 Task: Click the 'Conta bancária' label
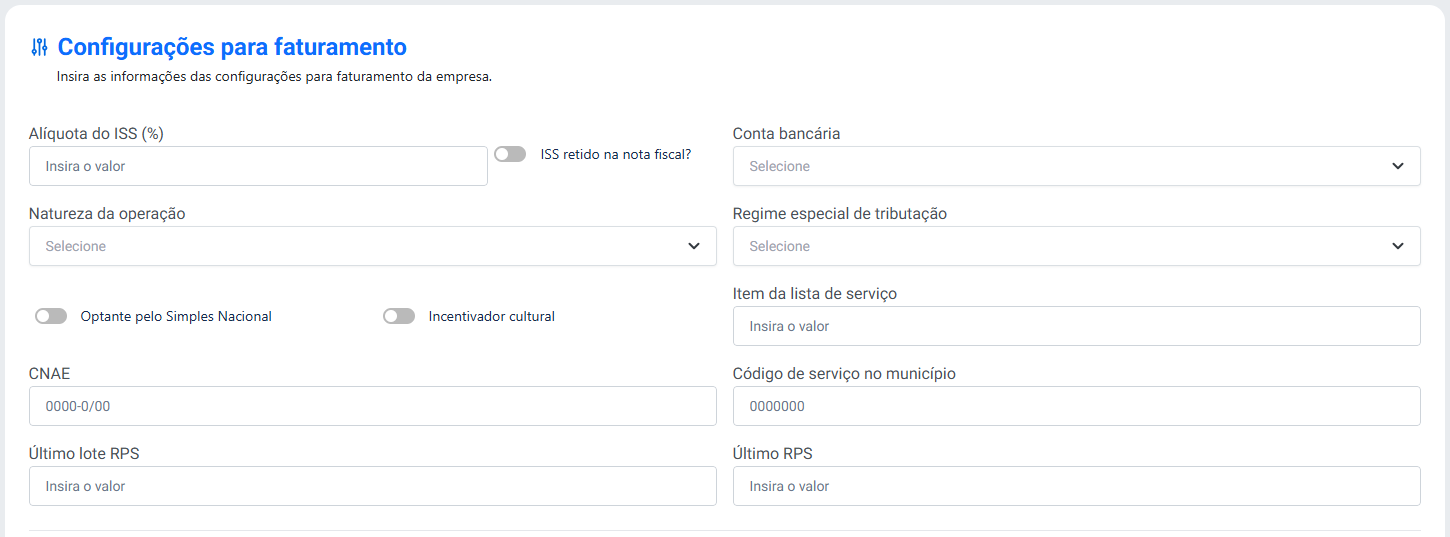(x=786, y=133)
